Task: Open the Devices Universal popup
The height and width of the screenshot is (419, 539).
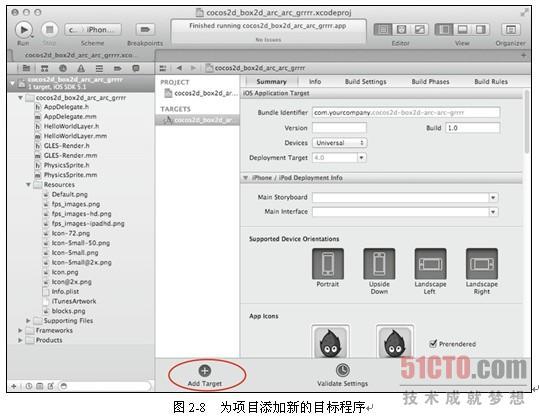Action: (339, 143)
